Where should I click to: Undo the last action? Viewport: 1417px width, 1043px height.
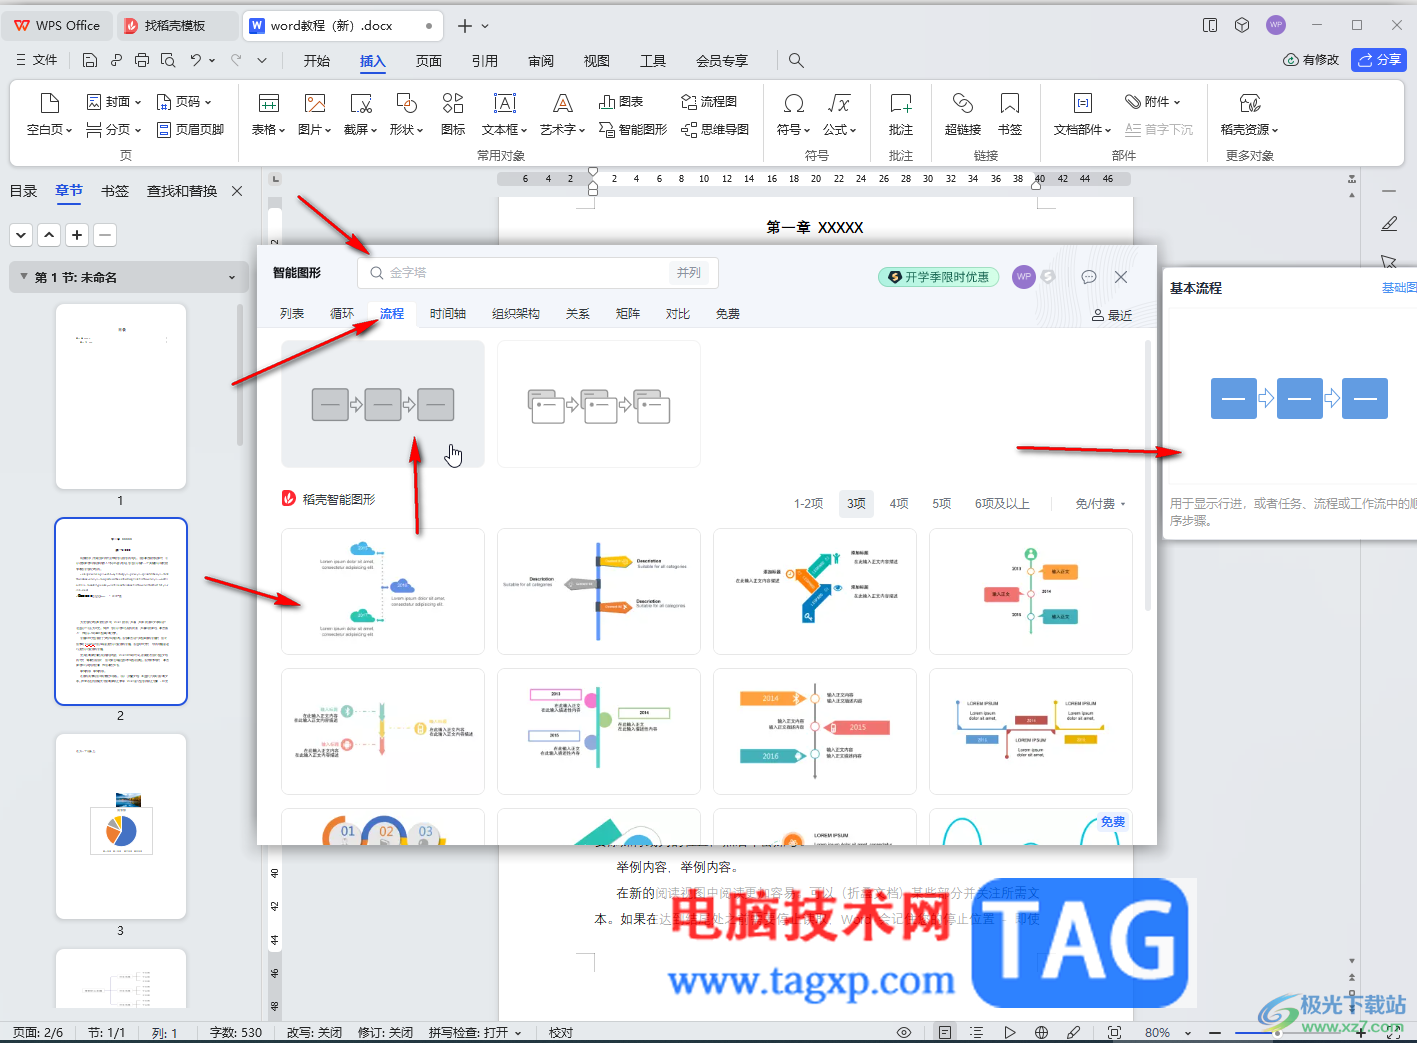(x=196, y=60)
